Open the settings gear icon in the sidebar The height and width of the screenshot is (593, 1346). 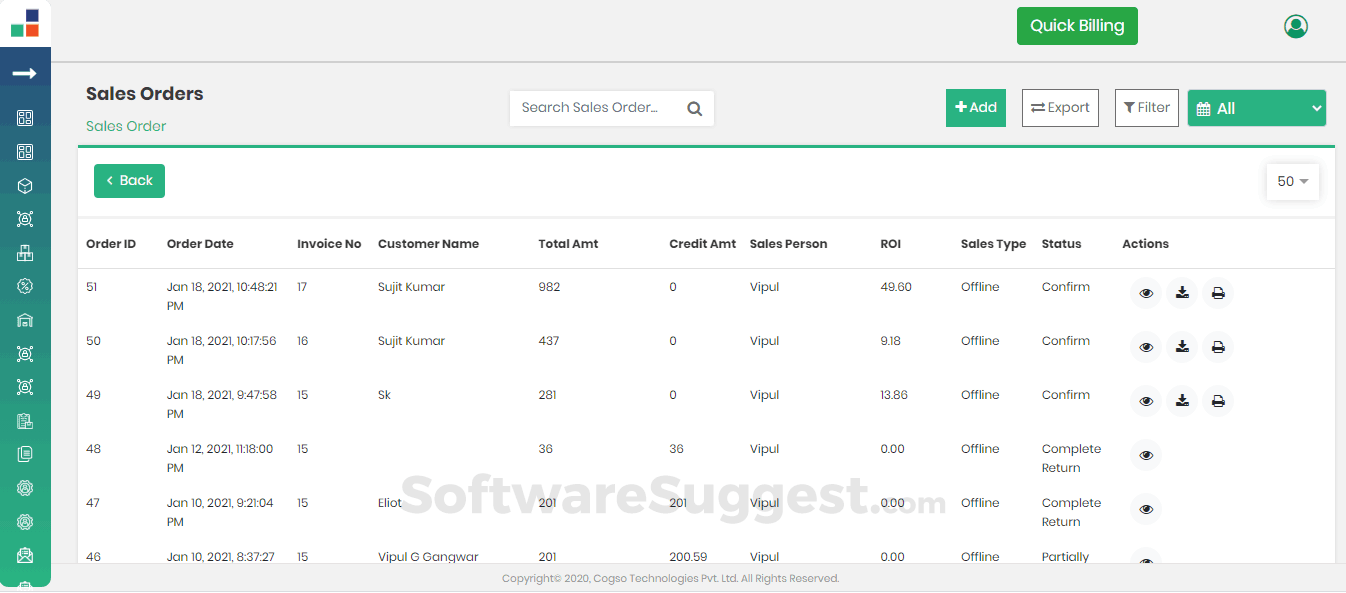(x=24, y=487)
